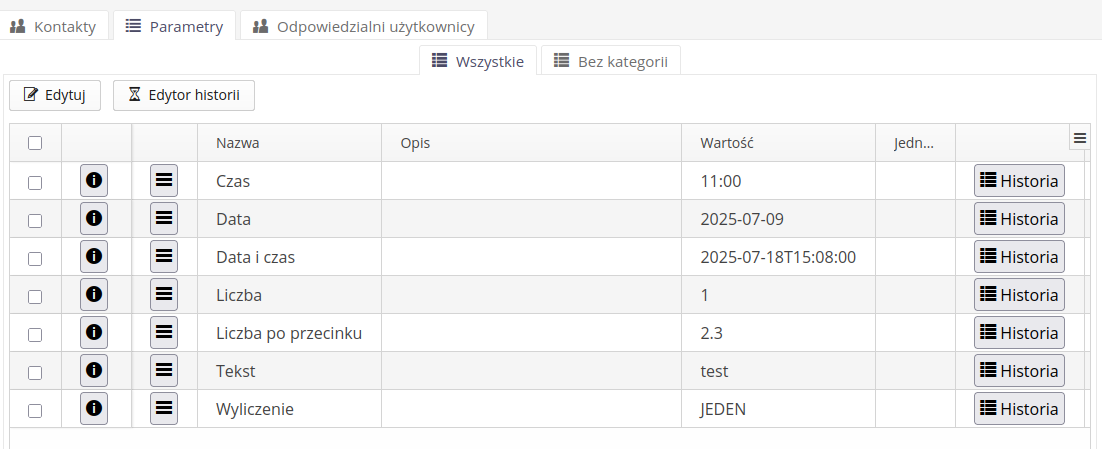This screenshot has width=1102, height=449.
Task: Click the info icon in the Czas row
Action: (94, 181)
